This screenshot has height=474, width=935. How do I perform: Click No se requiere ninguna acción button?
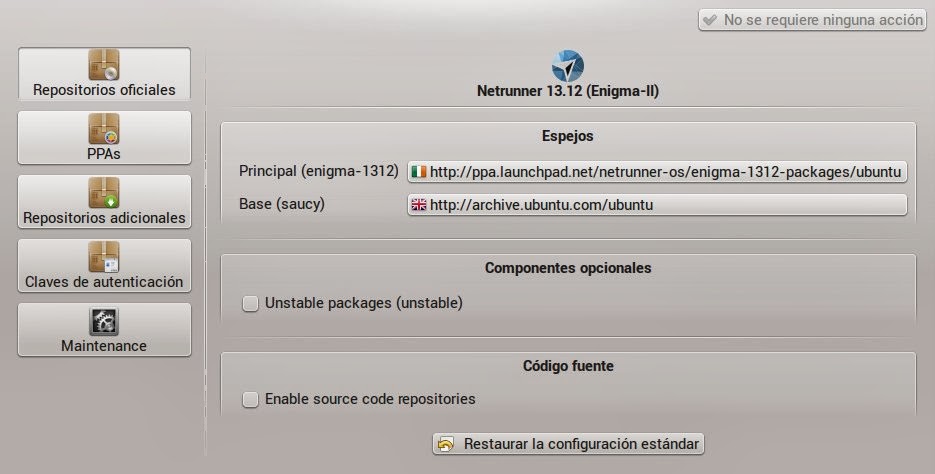(812, 20)
